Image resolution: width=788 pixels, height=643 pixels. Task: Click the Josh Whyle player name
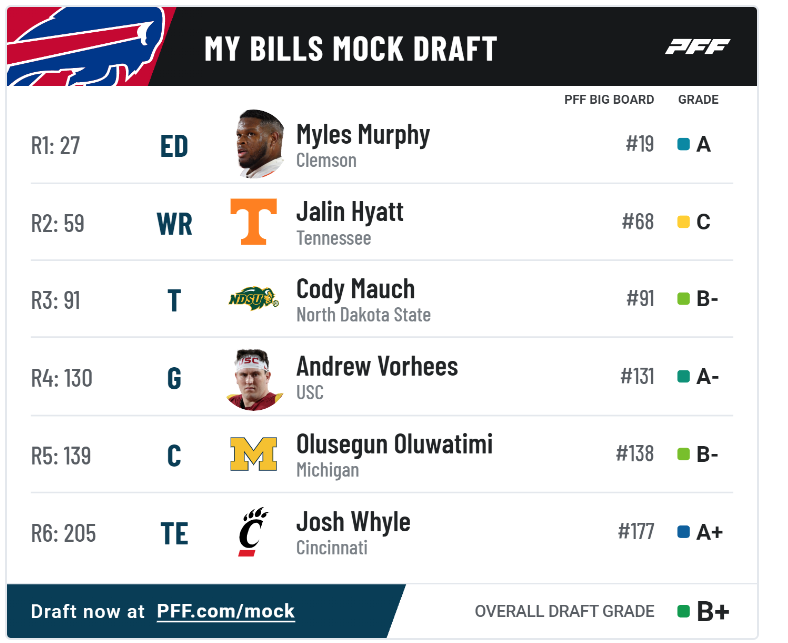click(353, 522)
